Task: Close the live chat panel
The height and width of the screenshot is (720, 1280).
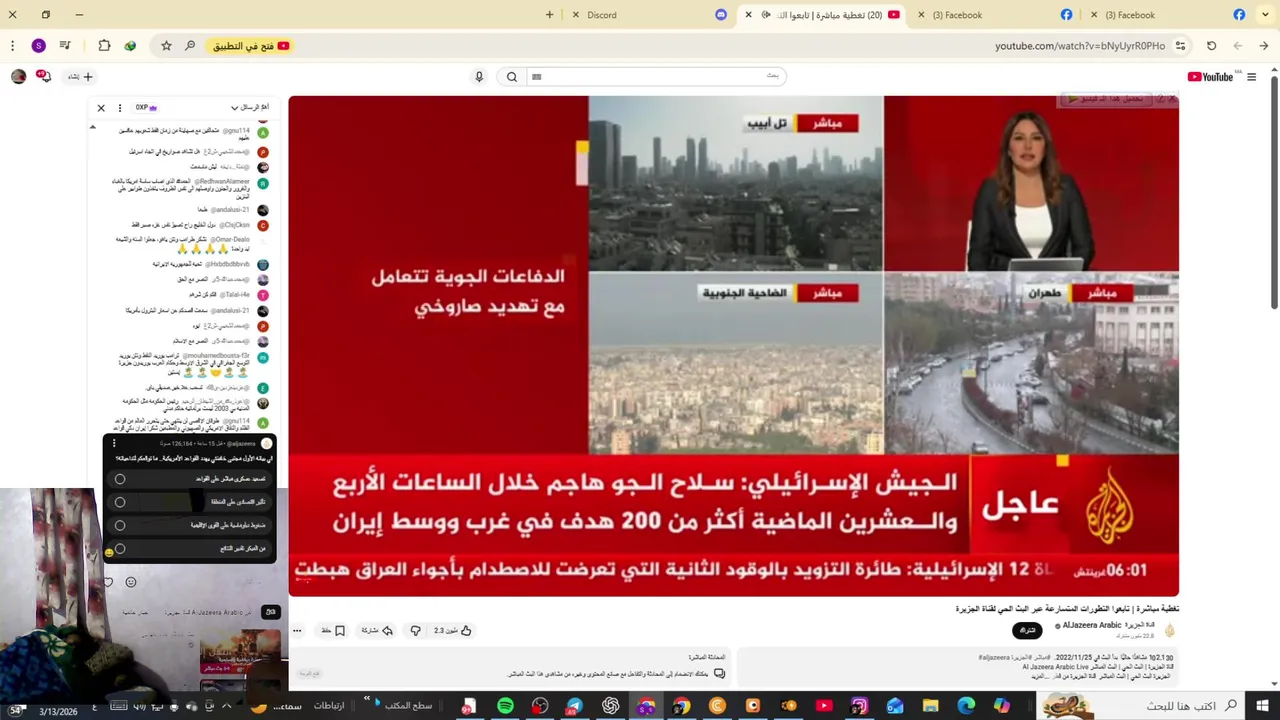Action: (101, 107)
